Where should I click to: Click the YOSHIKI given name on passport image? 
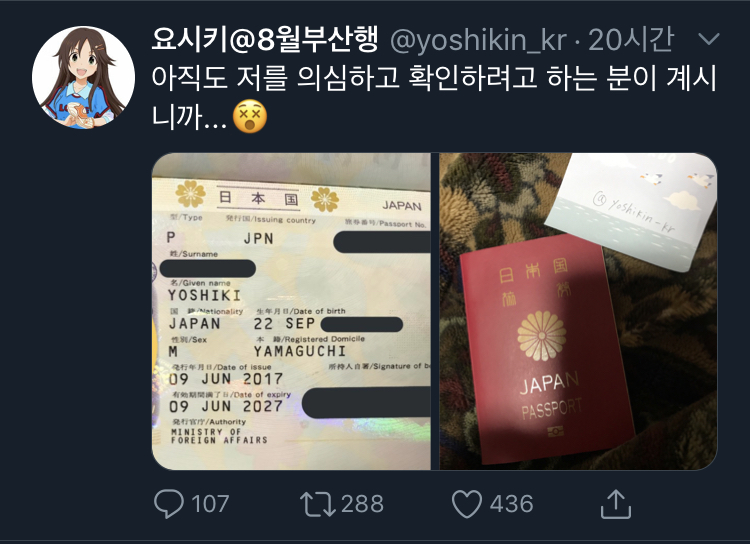click(x=204, y=295)
